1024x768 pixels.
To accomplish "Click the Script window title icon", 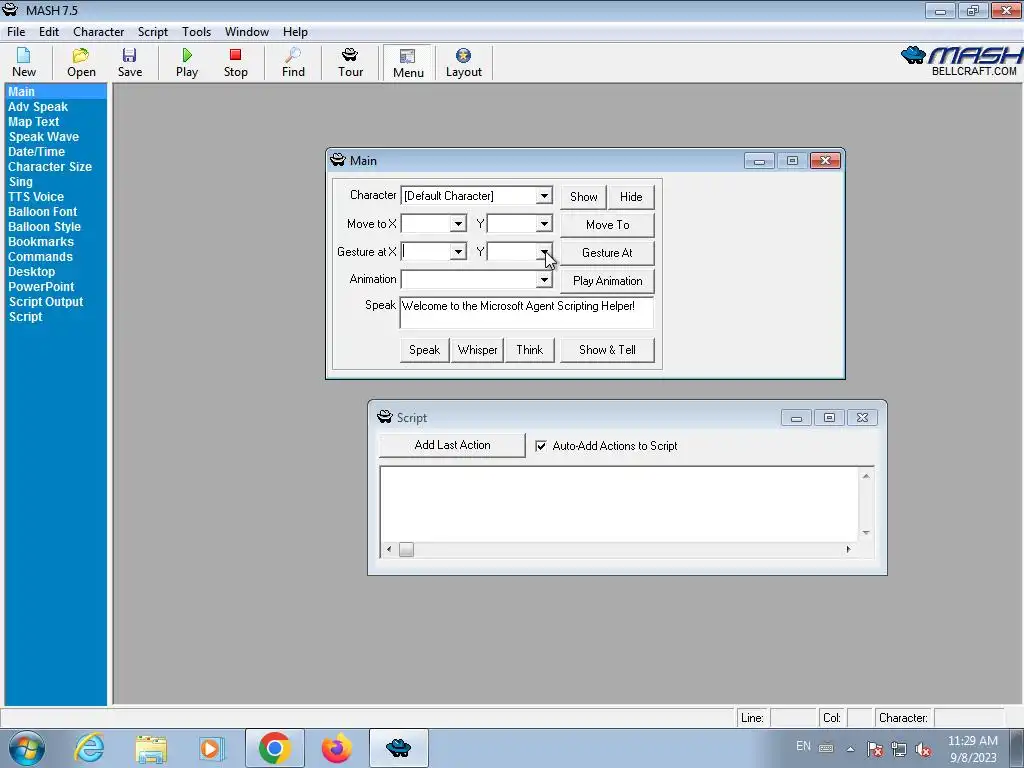I will coord(385,417).
